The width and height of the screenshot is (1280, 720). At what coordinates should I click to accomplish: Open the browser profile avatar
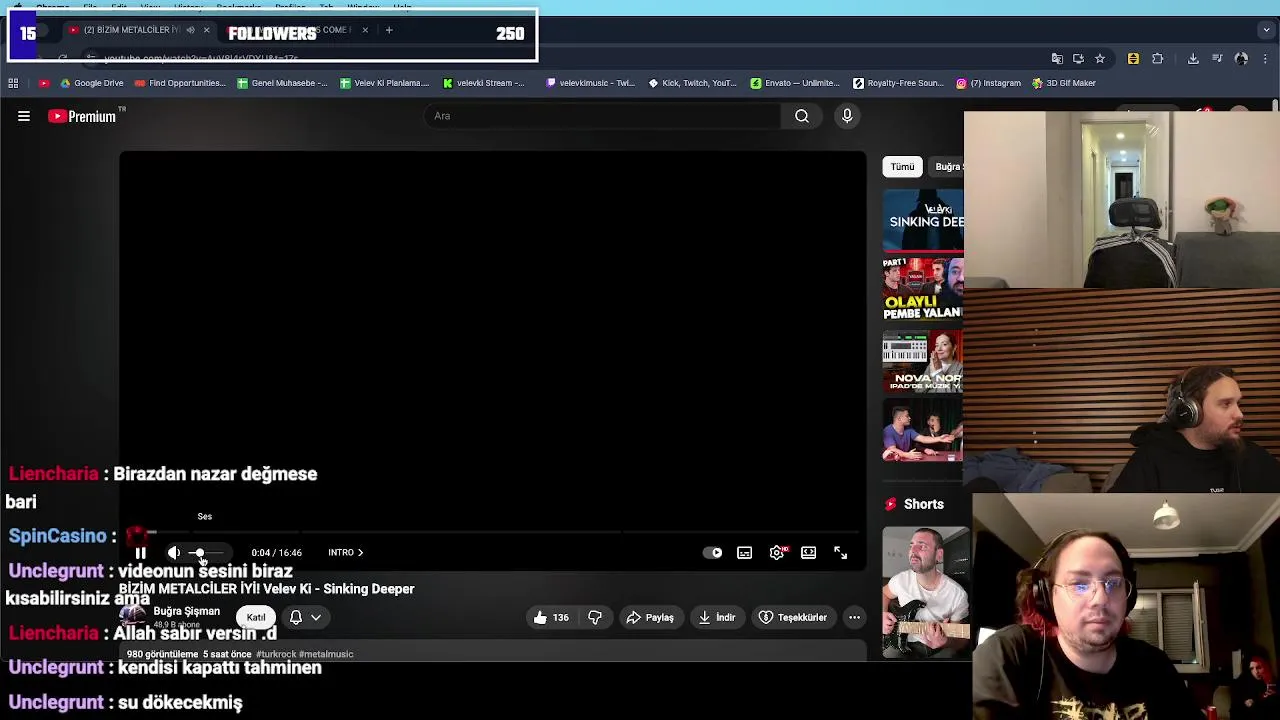(x=1241, y=59)
